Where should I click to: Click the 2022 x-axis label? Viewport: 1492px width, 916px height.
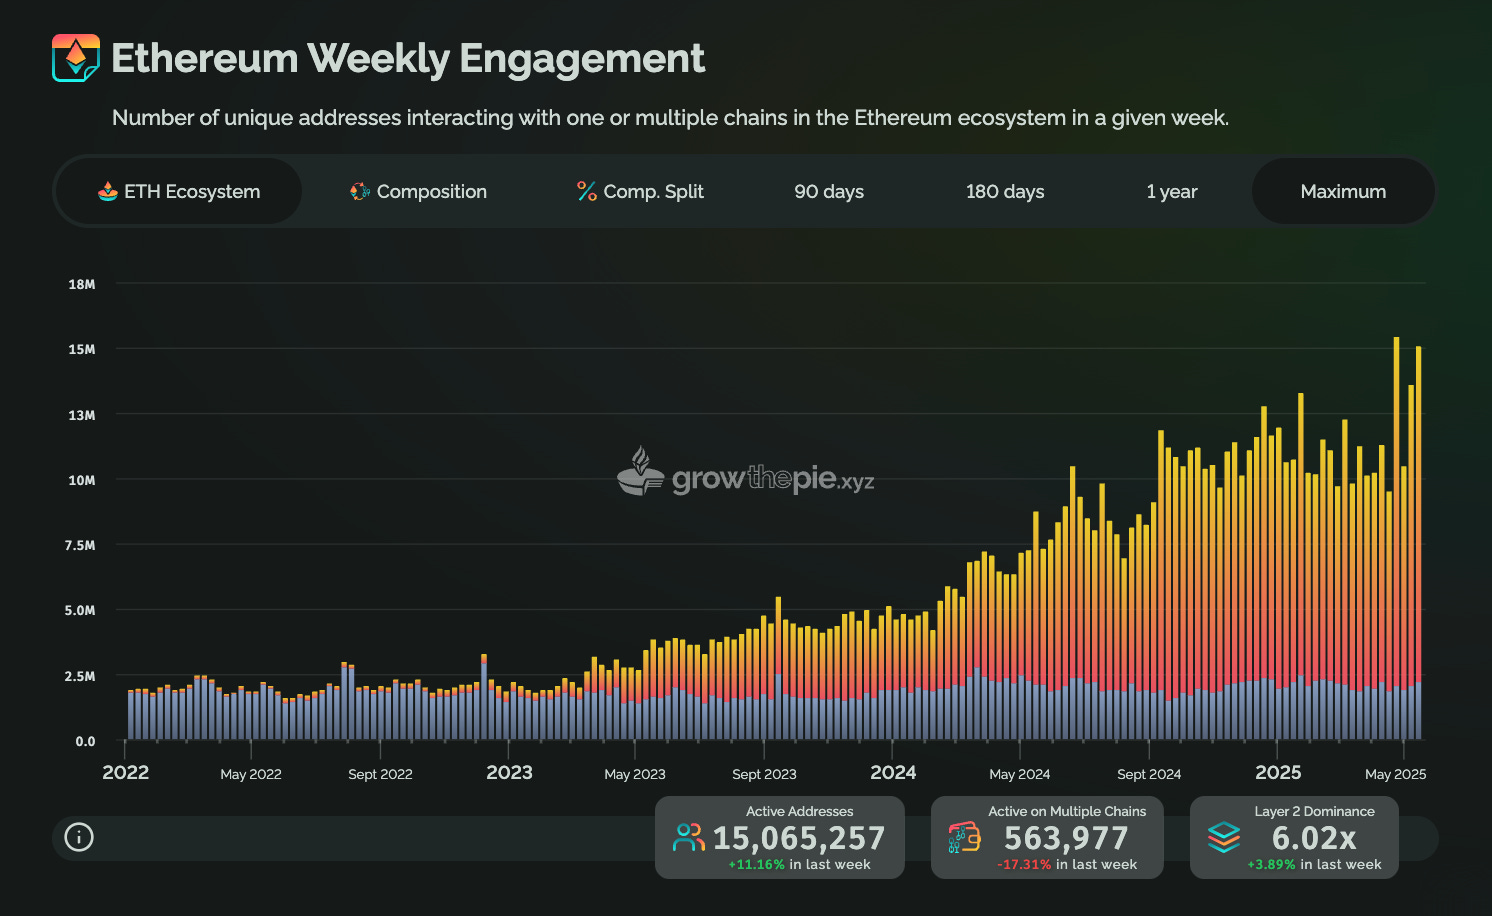(125, 773)
